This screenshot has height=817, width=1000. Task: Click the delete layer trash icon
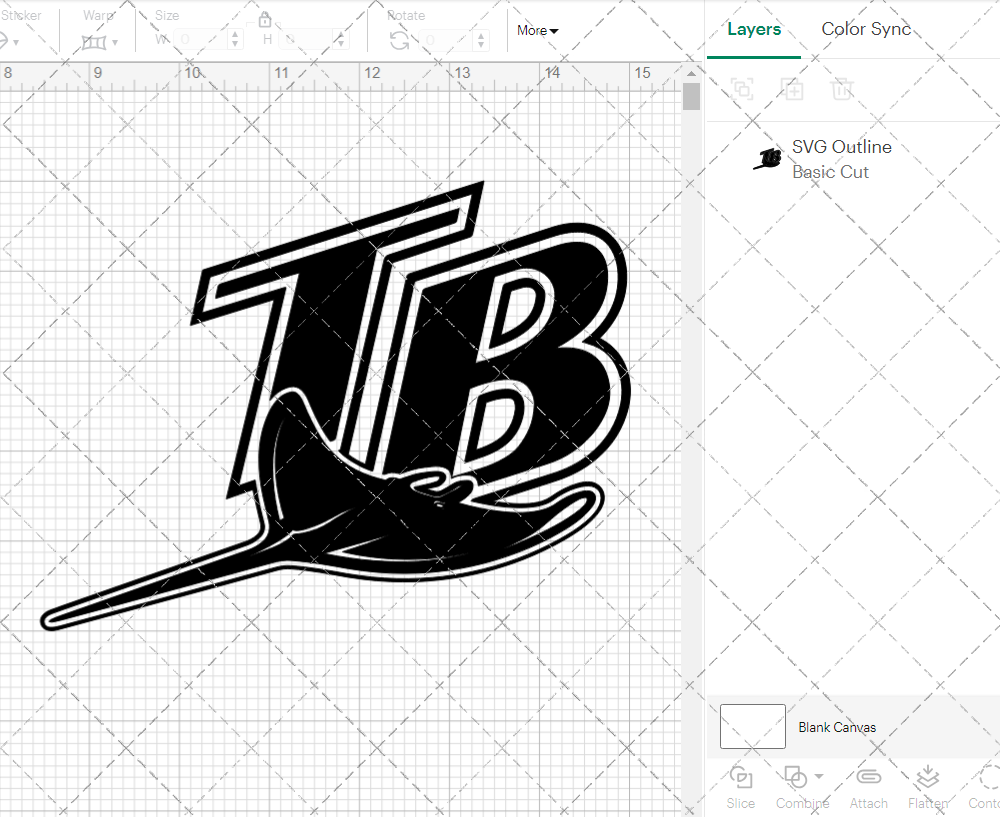pos(842,89)
